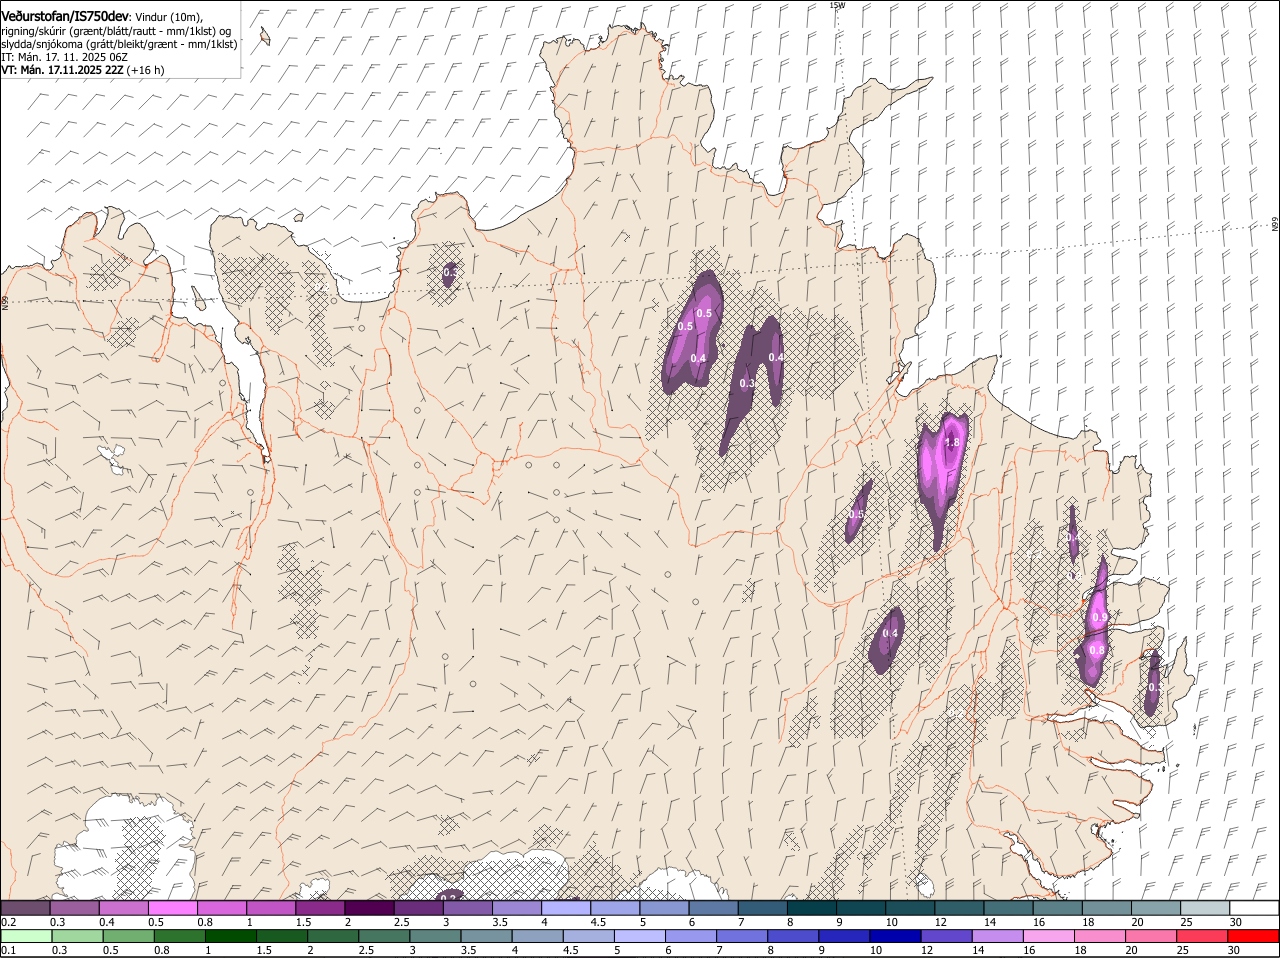Viewport: 1280px width, 958px height.
Task: Select upper legend swatch between 2 and 2.5
Action: (x=369, y=907)
